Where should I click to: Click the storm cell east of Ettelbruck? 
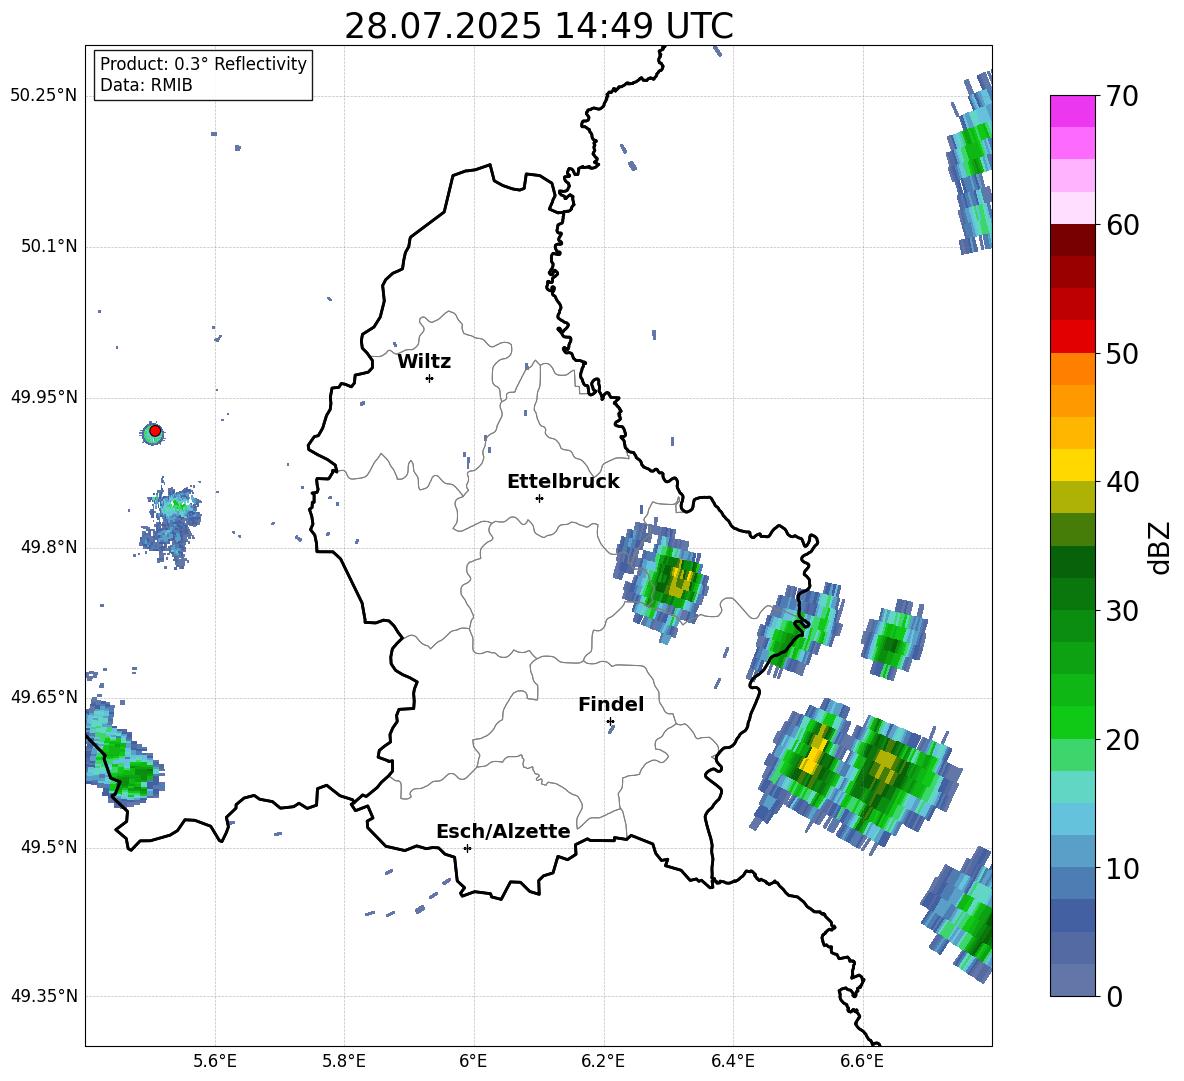tap(661, 580)
